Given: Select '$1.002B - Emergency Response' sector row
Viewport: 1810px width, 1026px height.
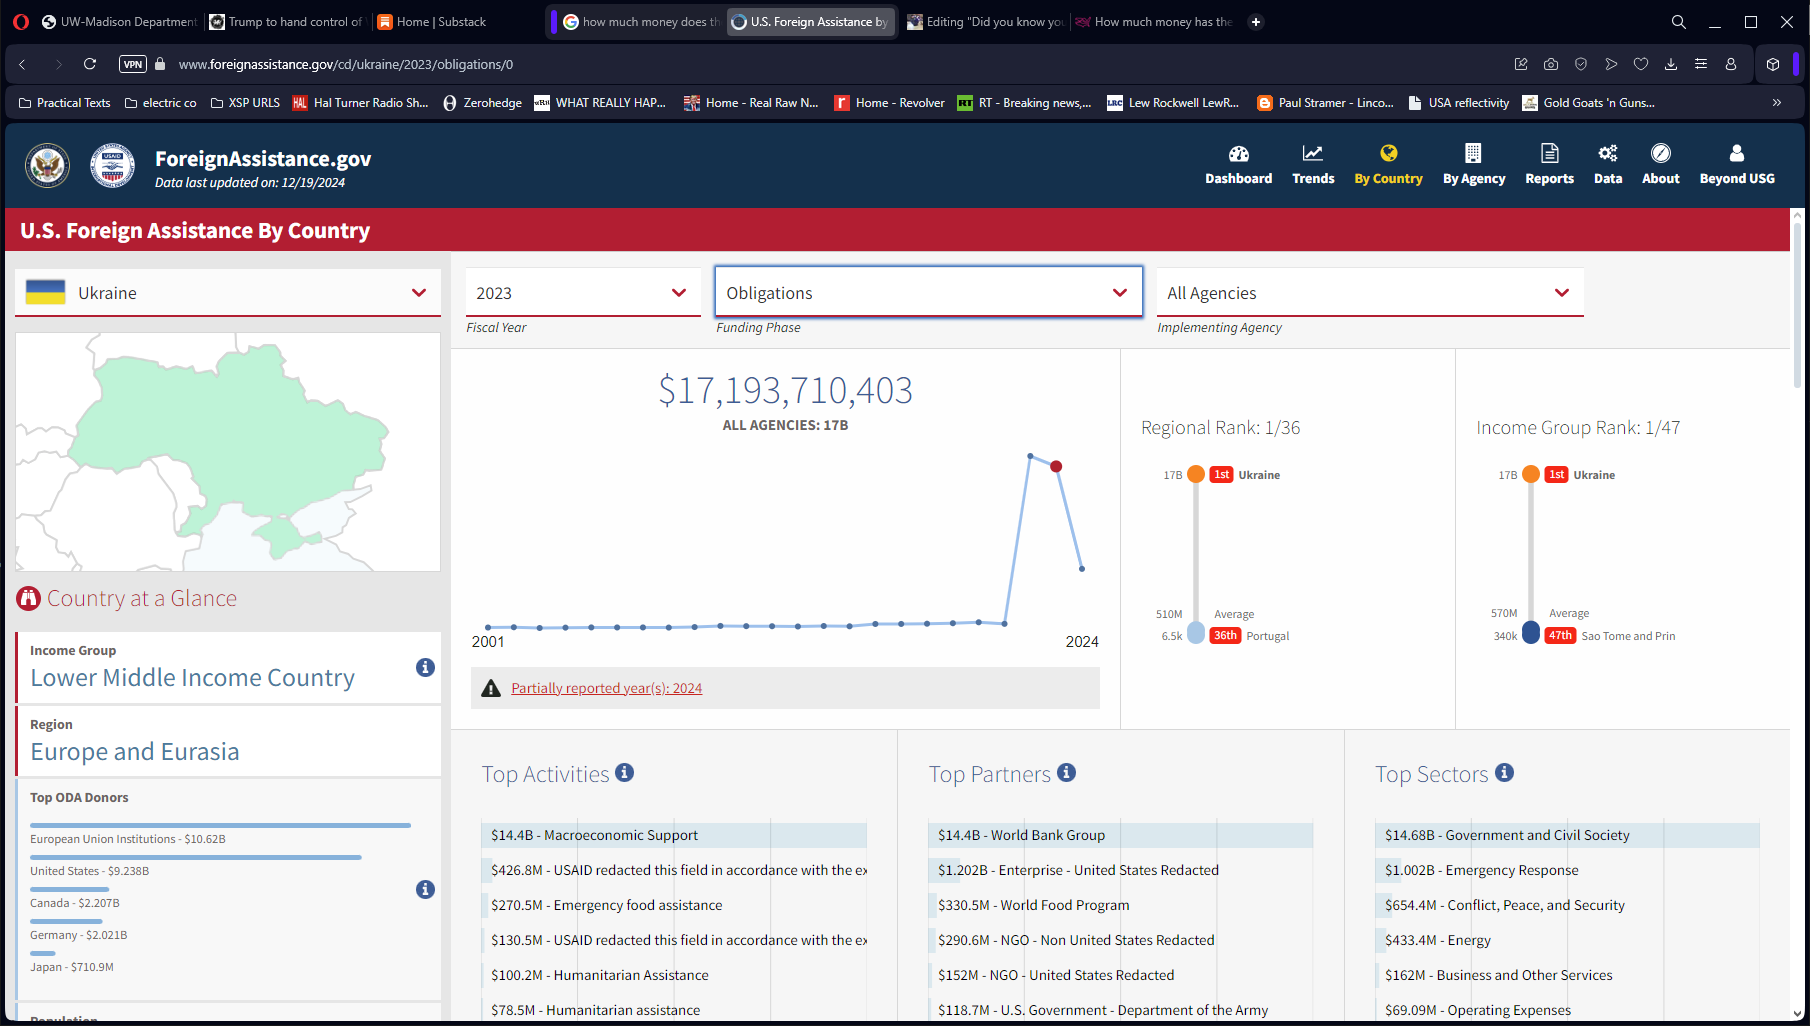Looking at the screenshot, I should 1567,870.
